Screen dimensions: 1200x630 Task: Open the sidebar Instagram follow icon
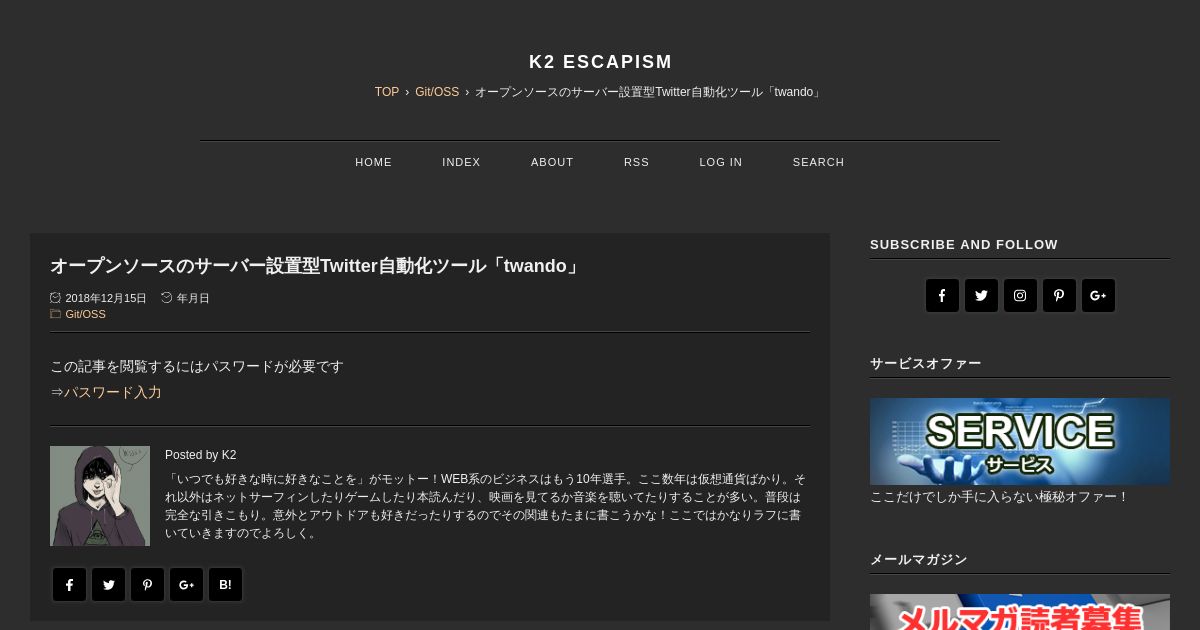click(x=1020, y=295)
